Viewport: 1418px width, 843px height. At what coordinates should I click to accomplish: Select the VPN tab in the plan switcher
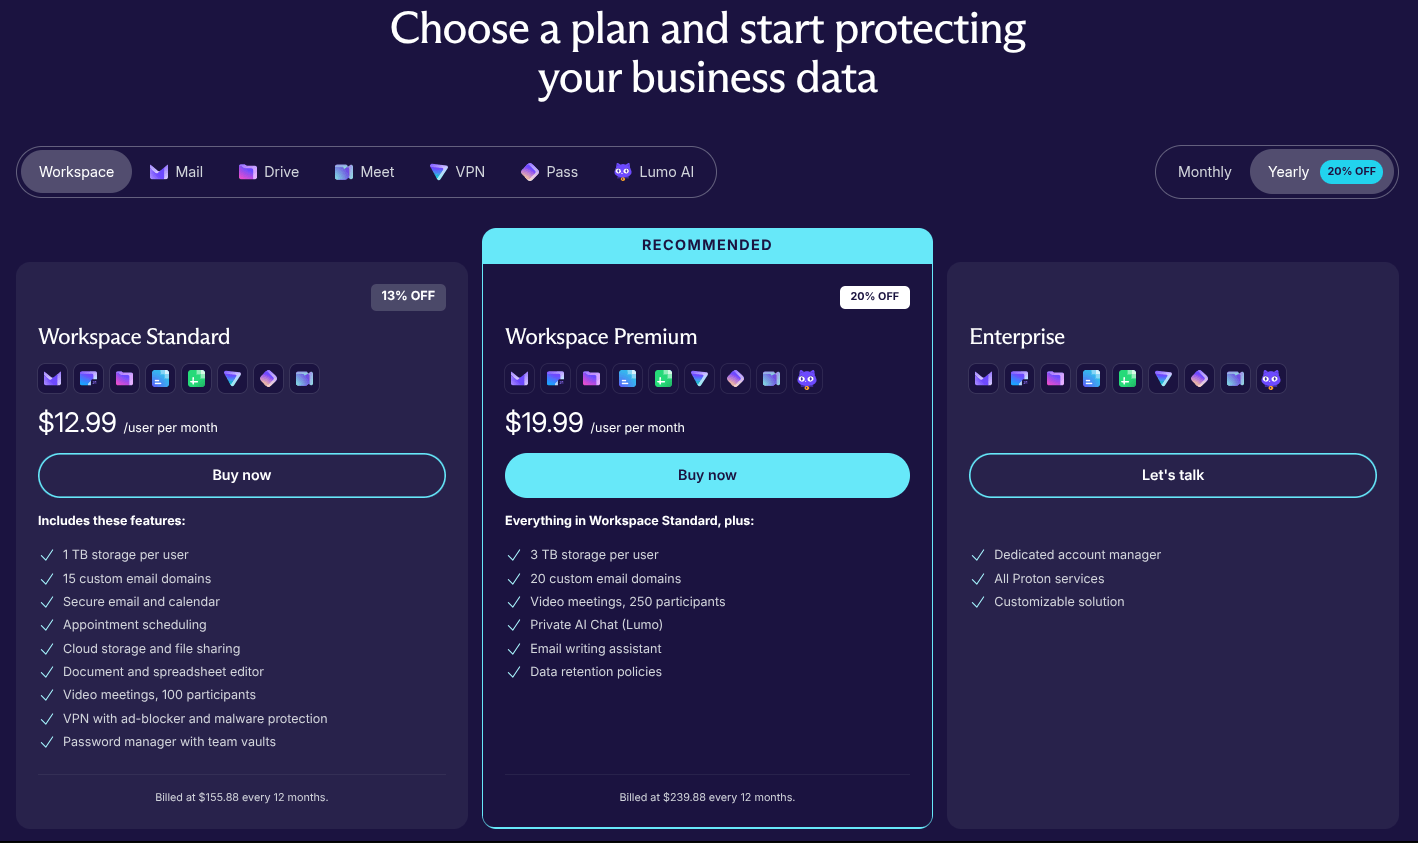point(457,171)
